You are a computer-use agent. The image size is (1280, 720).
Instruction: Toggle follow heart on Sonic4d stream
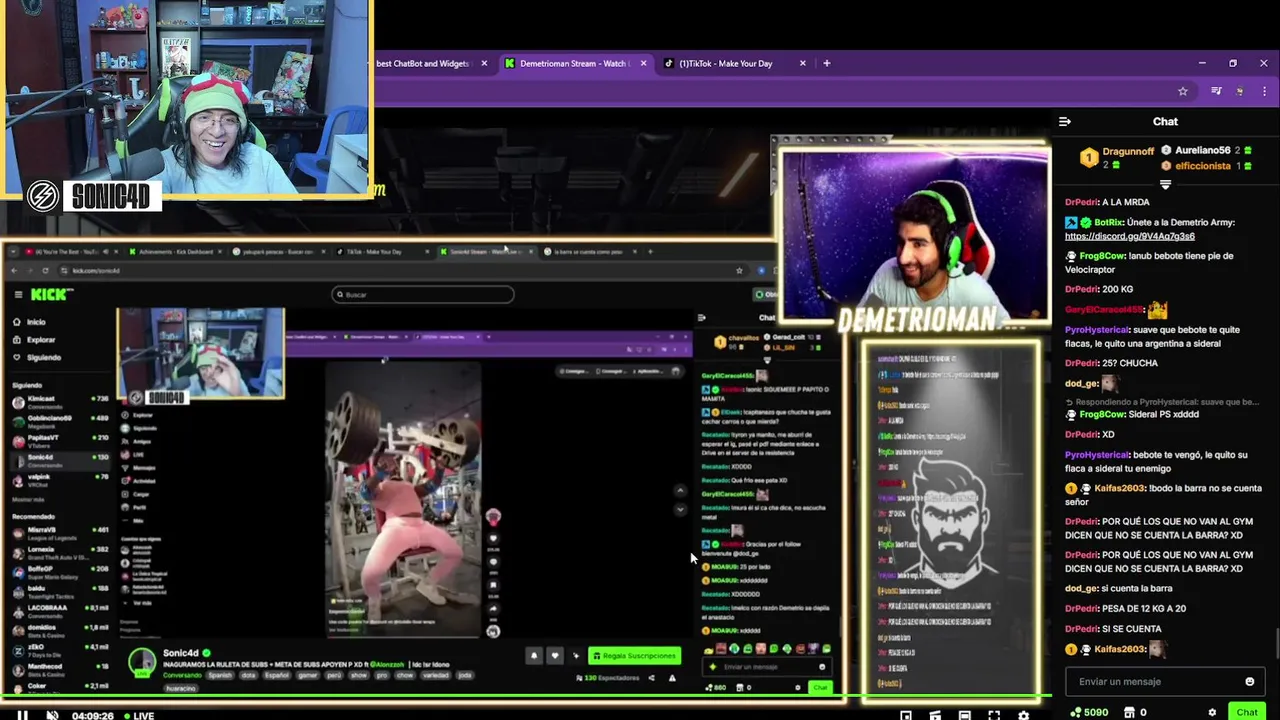[x=555, y=656]
